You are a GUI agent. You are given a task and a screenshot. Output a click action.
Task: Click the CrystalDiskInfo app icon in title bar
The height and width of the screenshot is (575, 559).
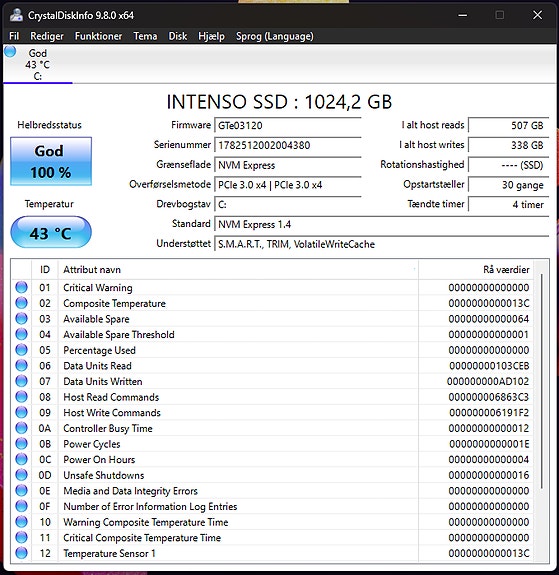[x=16, y=15]
